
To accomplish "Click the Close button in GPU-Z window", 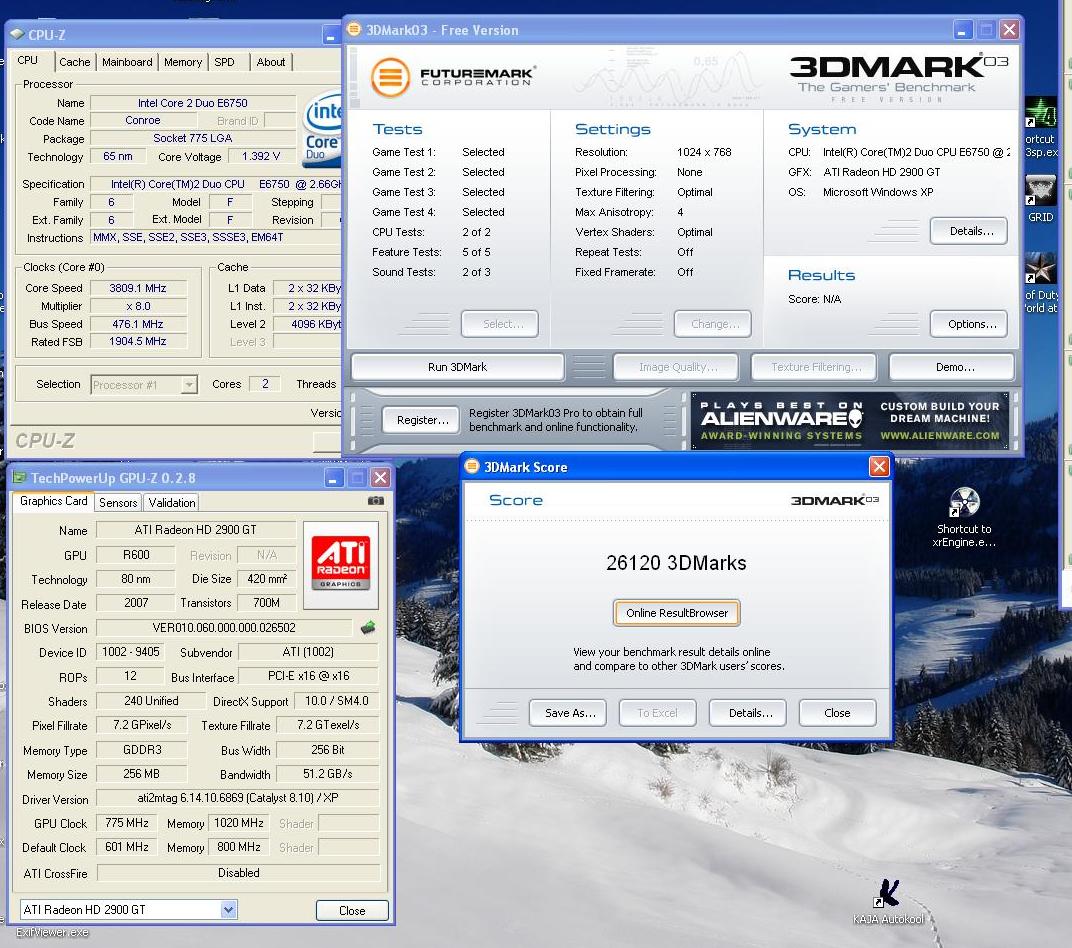I will 352,910.
